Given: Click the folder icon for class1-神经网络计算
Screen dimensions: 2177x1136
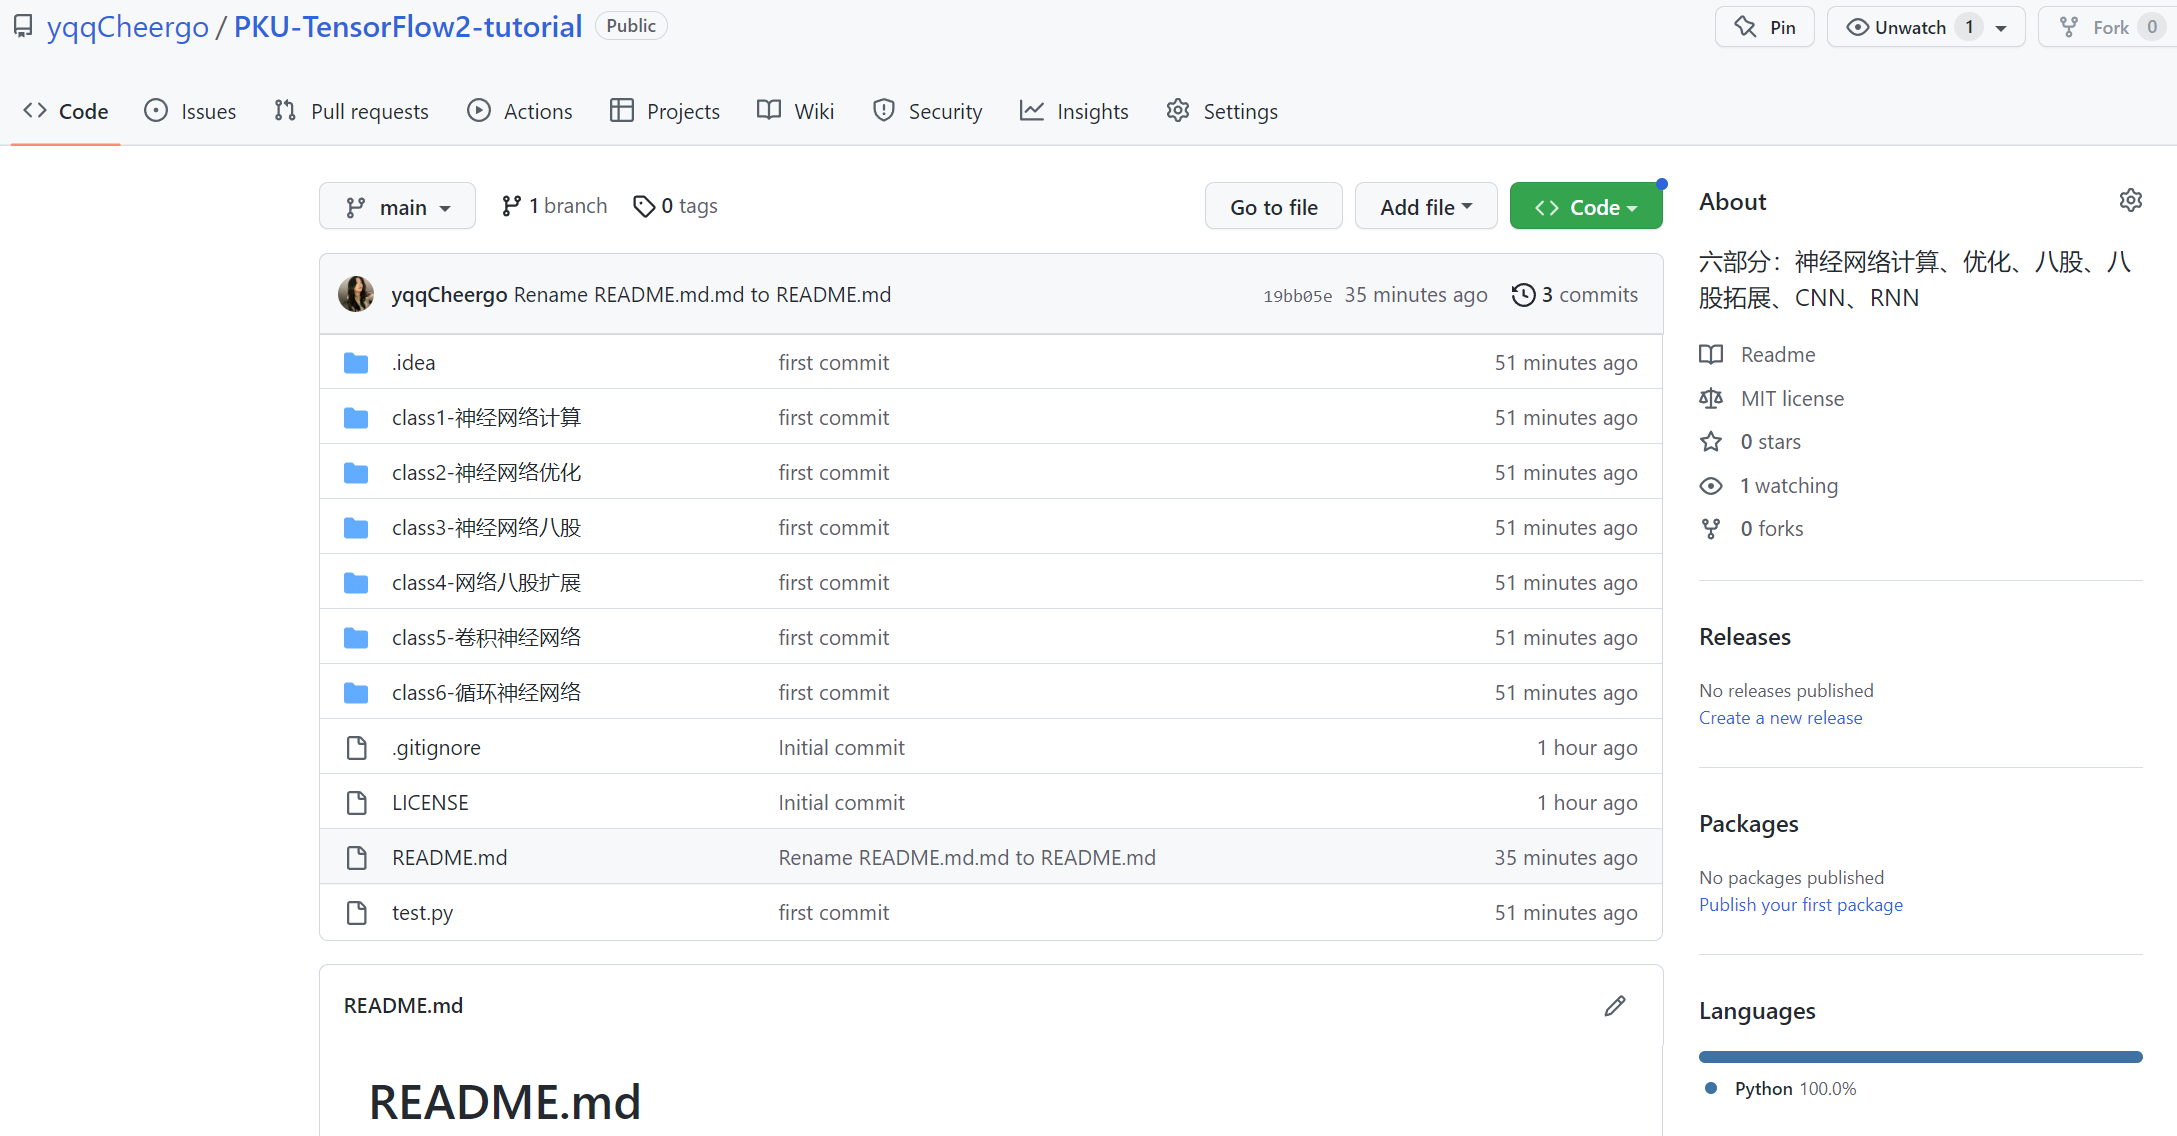Looking at the screenshot, I should (356, 418).
